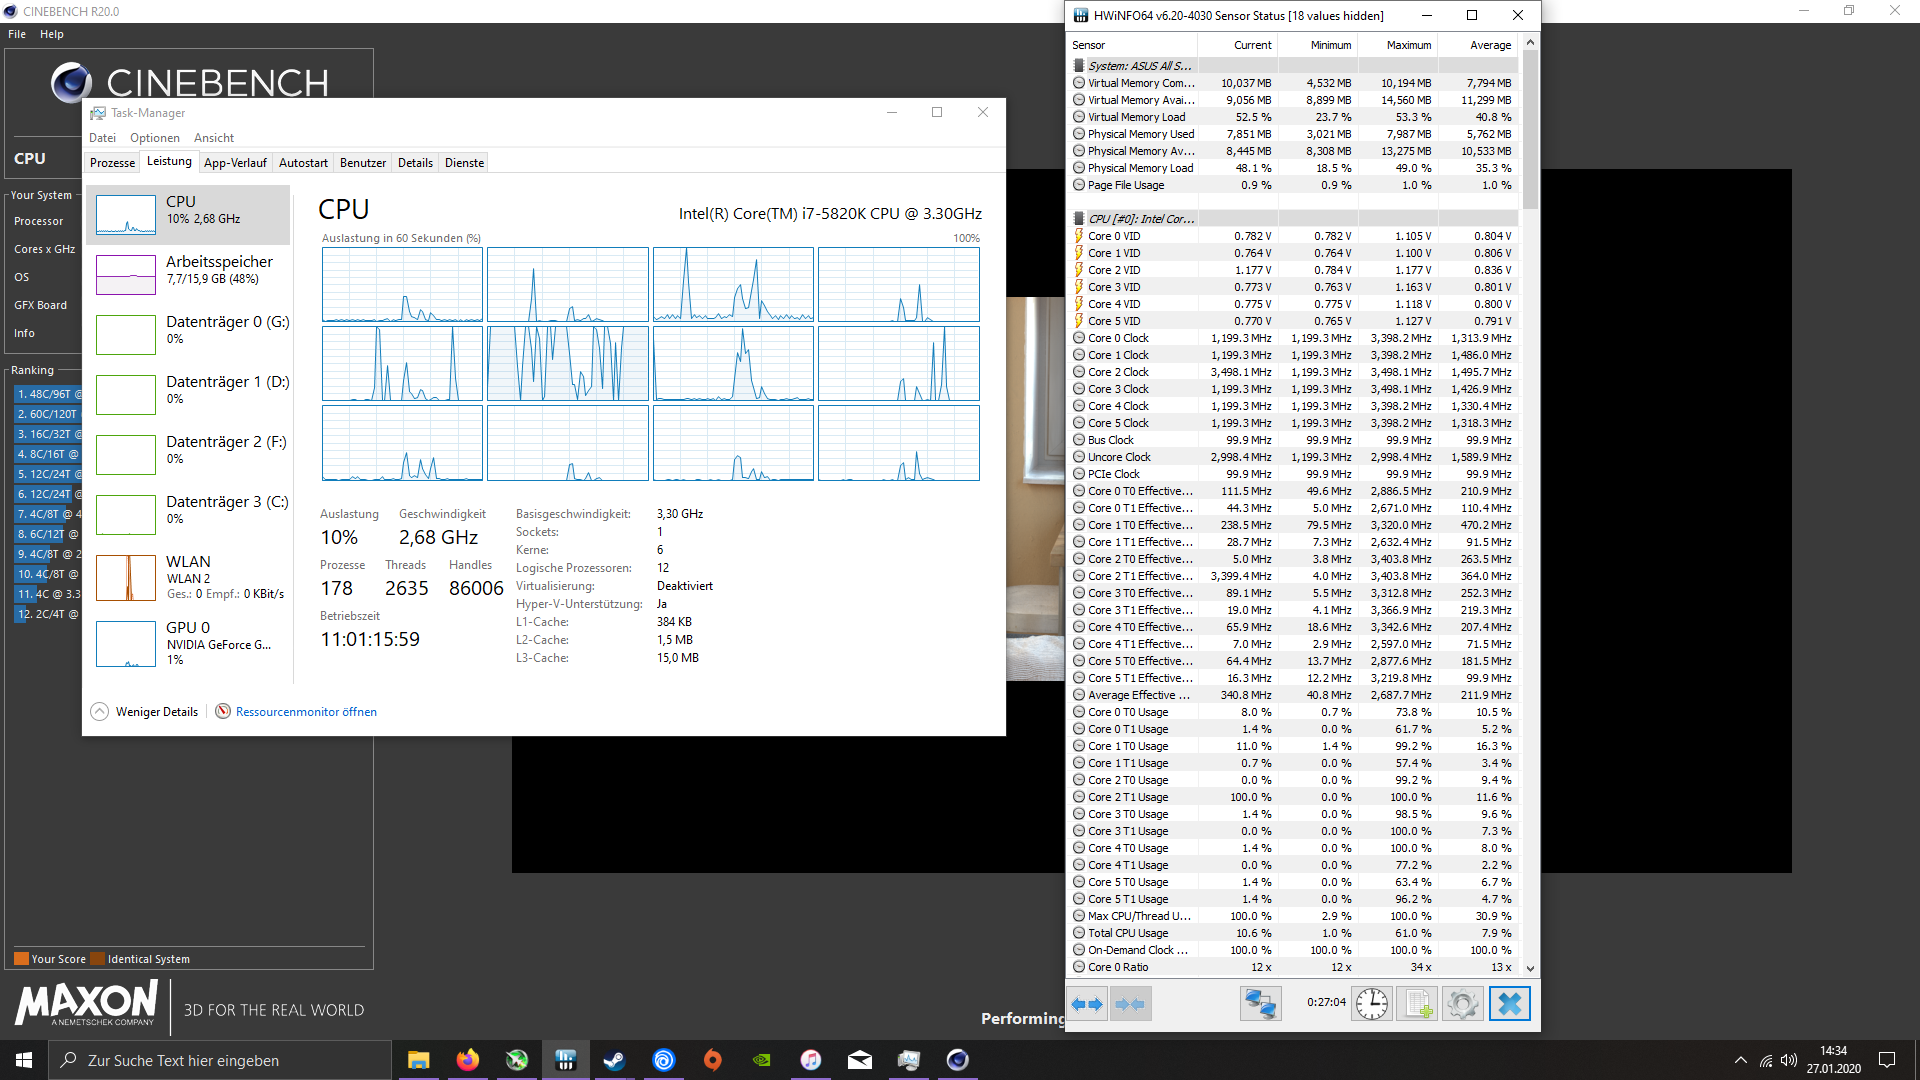Click the HWiNFO shrink-columns arrows button

(x=1130, y=1004)
